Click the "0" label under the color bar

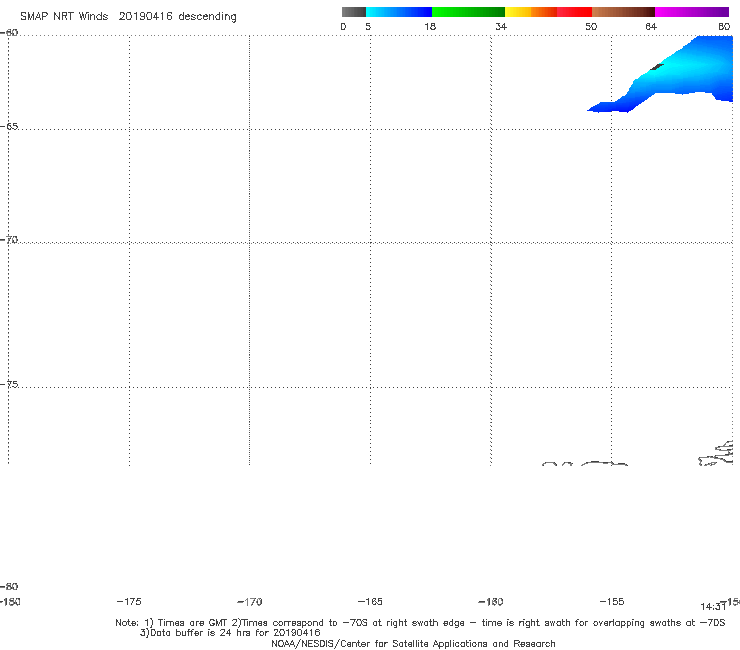[343, 27]
